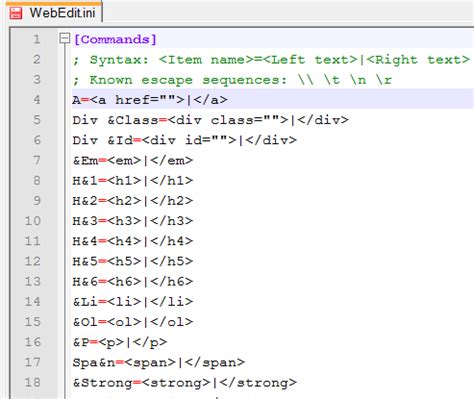Click the H&4=<h4> line
The width and height of the screenshot is (474, 399).
click(x=133, y=241)
